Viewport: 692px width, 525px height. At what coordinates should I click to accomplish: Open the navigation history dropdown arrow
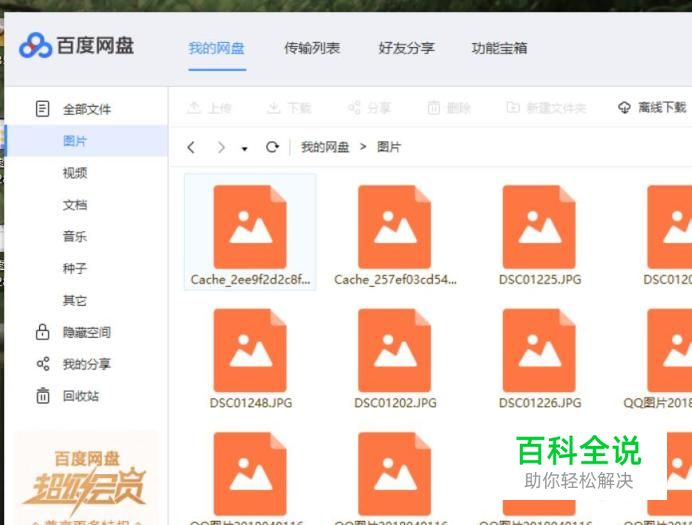click(x=244, y=149)
